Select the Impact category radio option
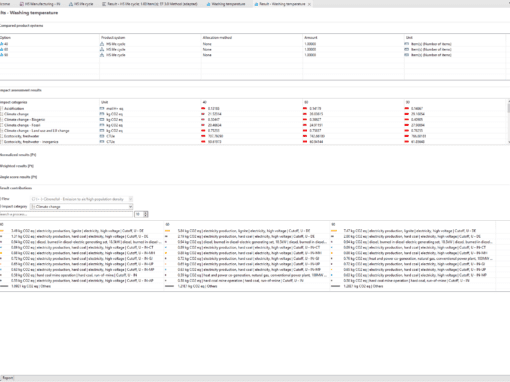Image resolution: width=510 pixels, height=382 pixels. tap(1, 207)
